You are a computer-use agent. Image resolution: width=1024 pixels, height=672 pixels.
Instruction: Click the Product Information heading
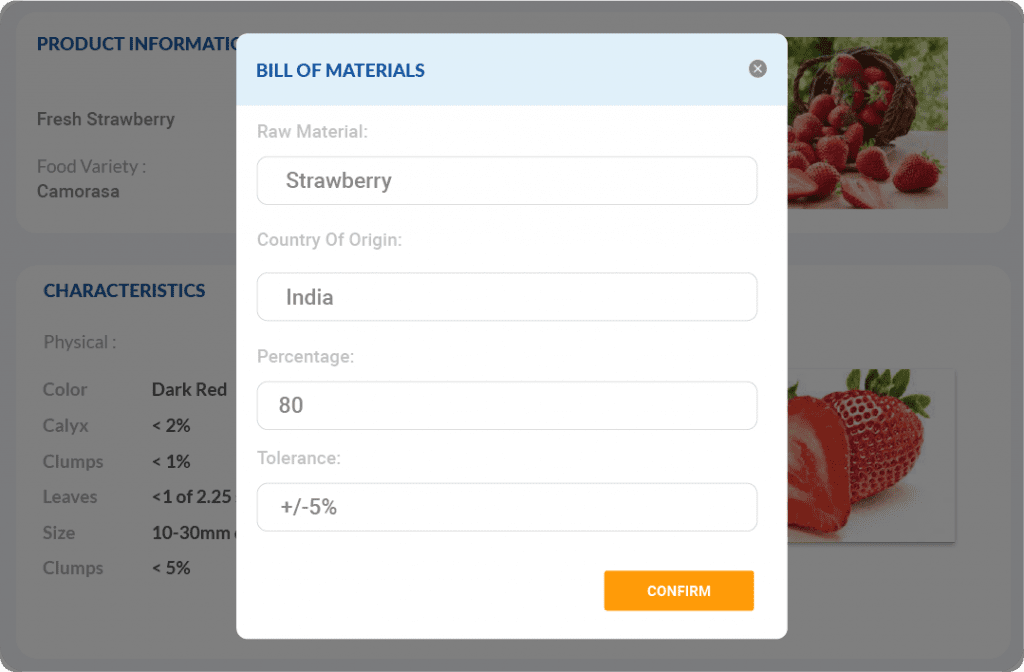(x=136, y=44)
